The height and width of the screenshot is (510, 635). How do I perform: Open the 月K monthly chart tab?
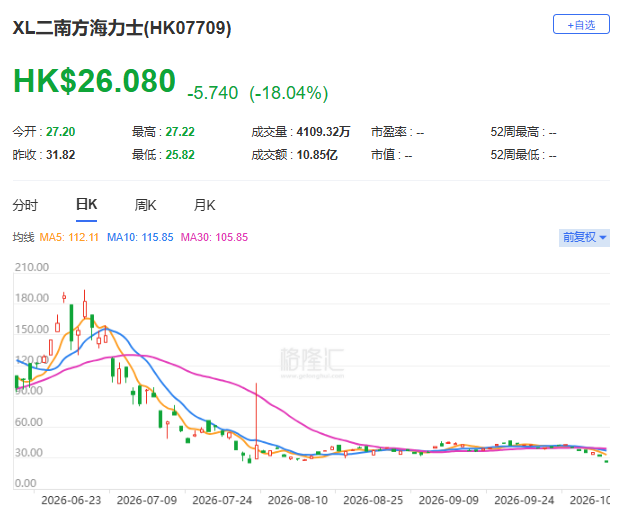tap(205, 205)
